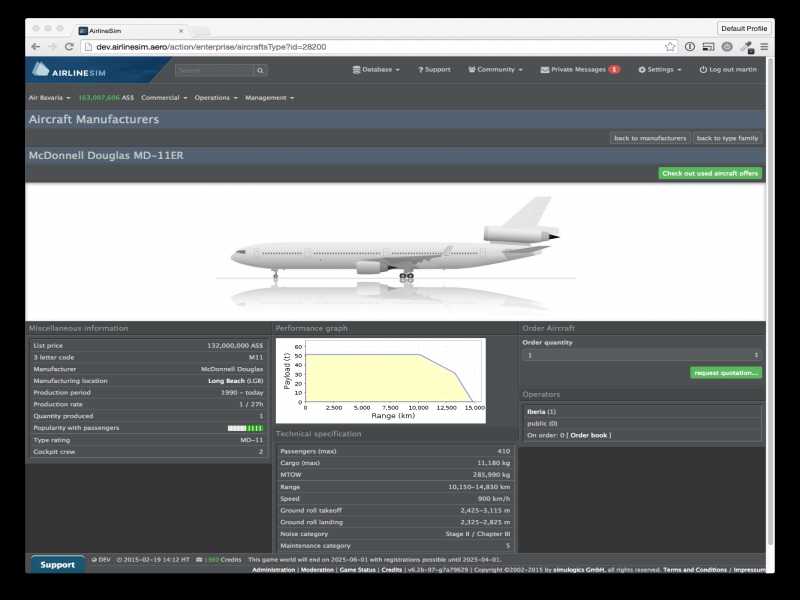Click the Default Profile button
800x600 pixels.
click(x=744, y=29)
